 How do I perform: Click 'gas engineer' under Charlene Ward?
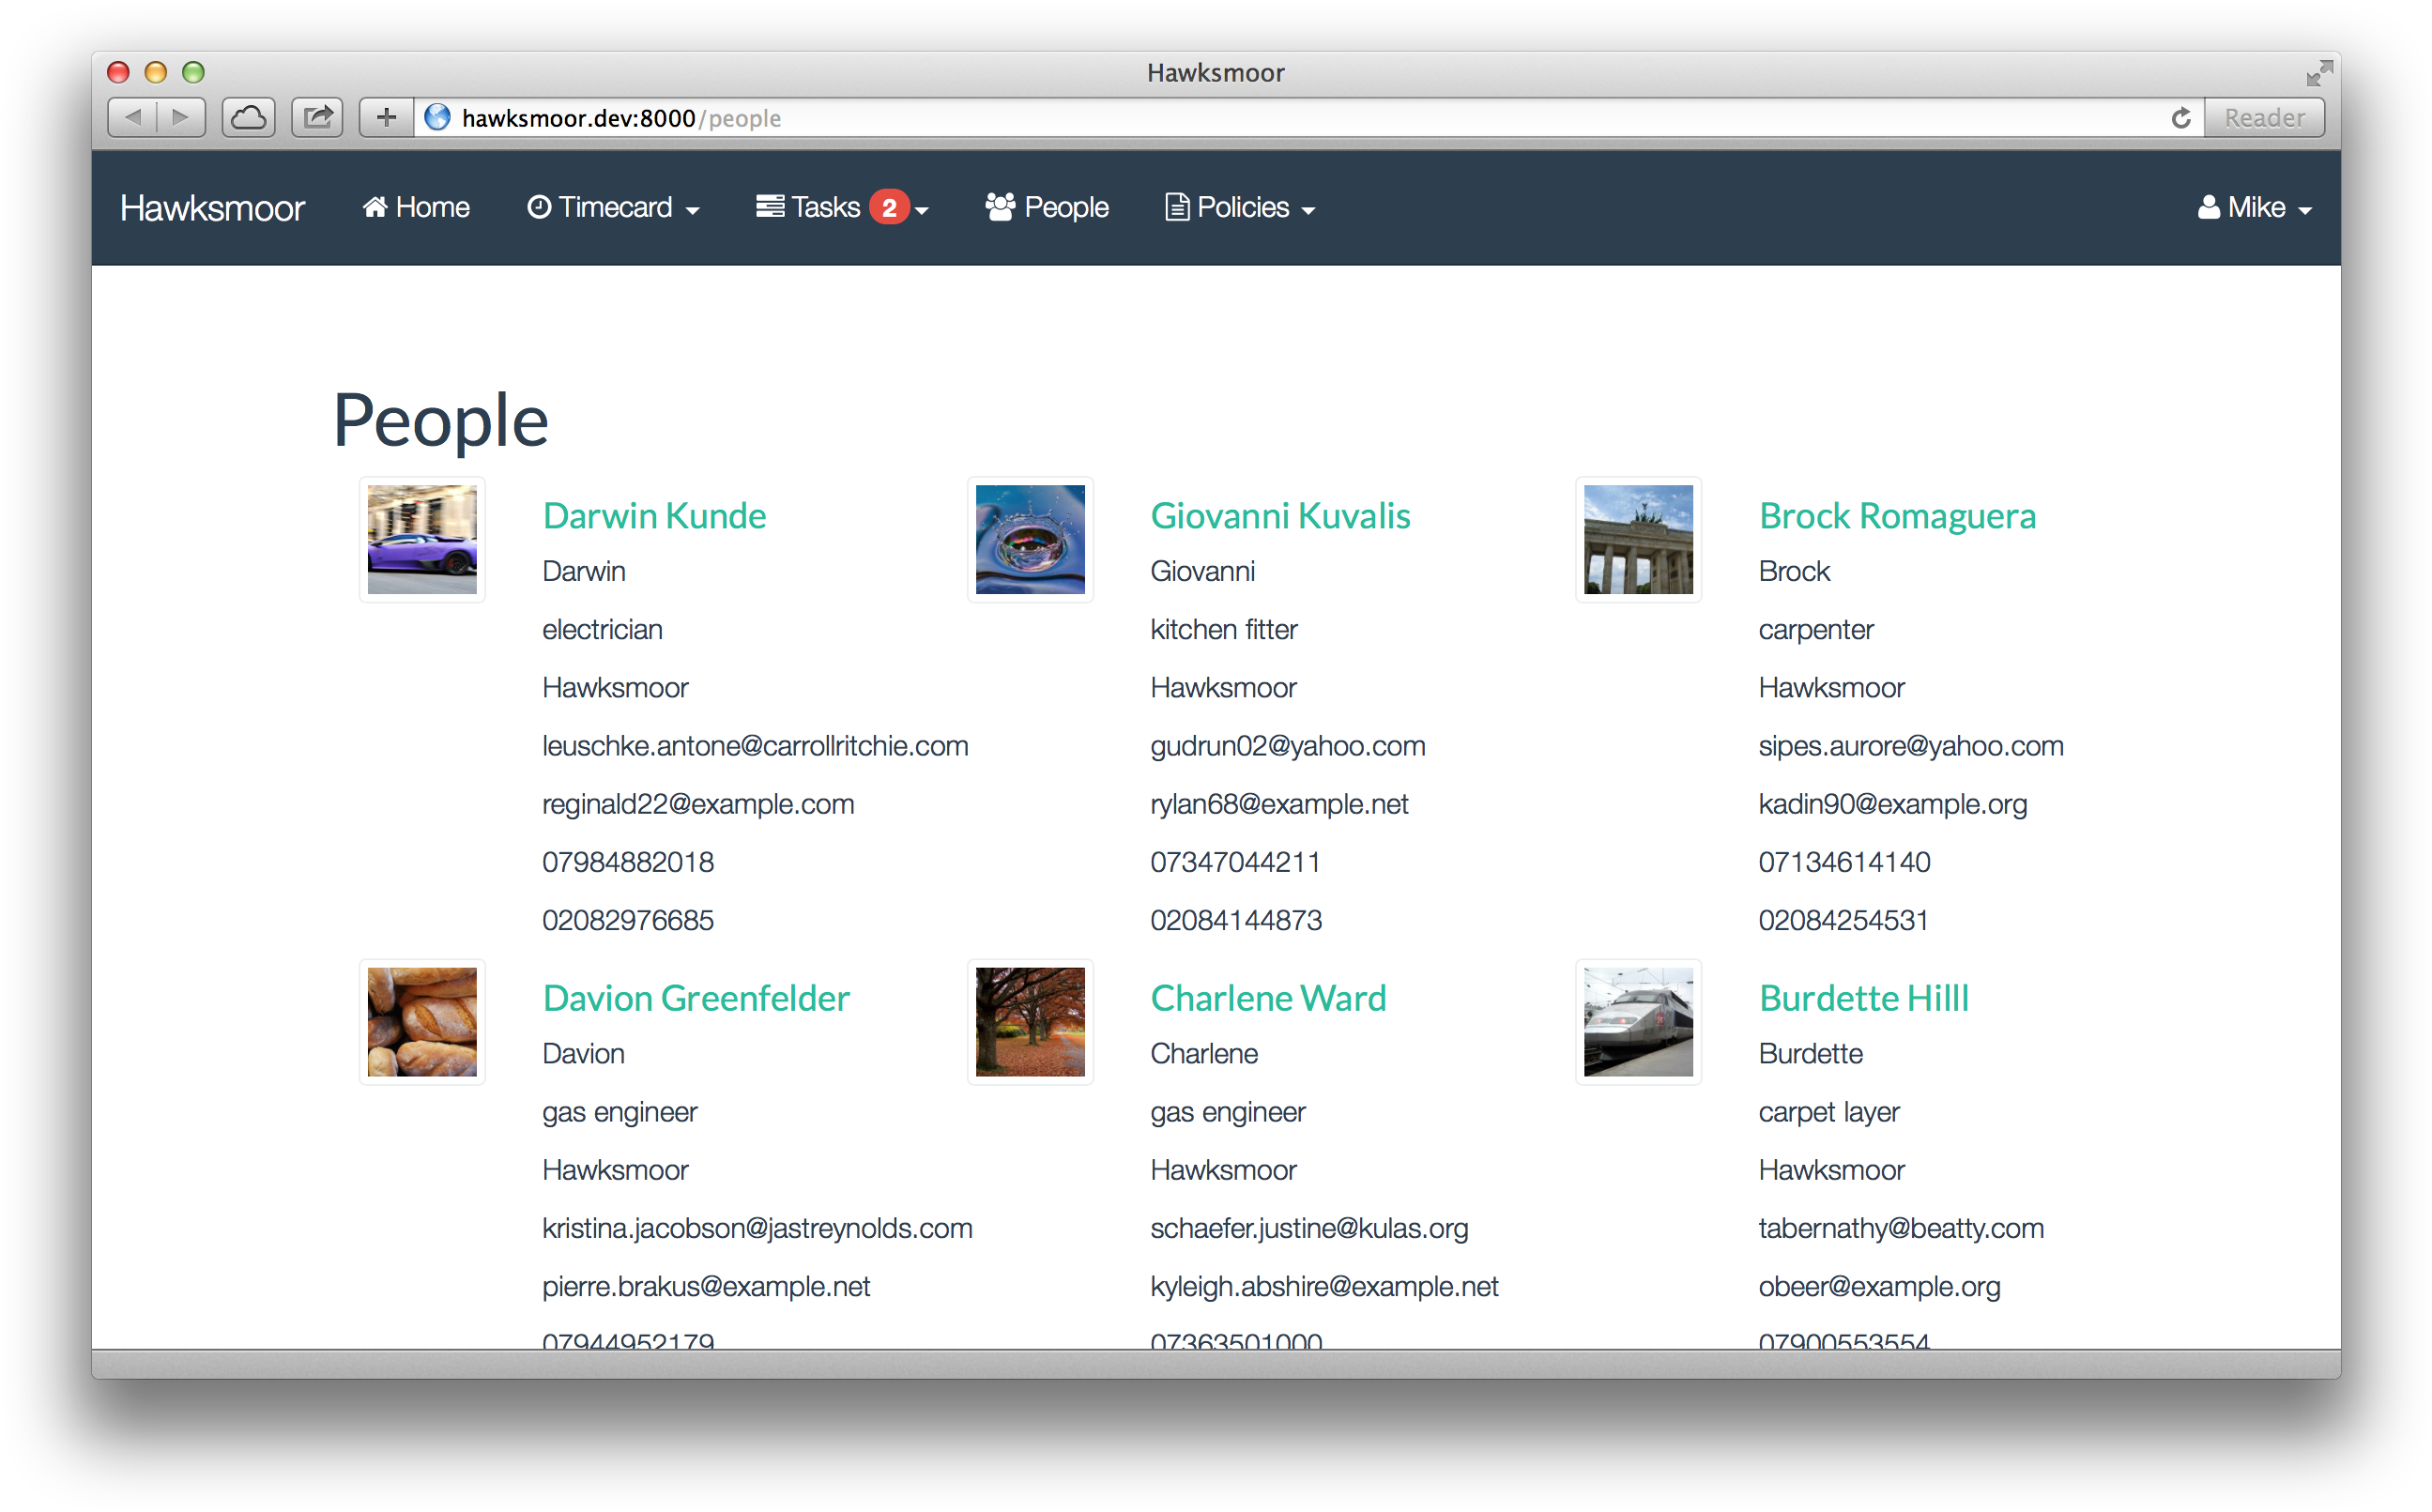(x=1228, y=1112)
